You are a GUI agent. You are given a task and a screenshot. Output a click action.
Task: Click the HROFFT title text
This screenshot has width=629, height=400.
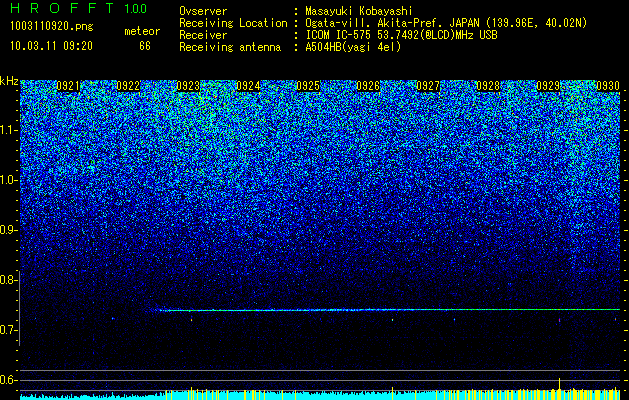(63, 8)
